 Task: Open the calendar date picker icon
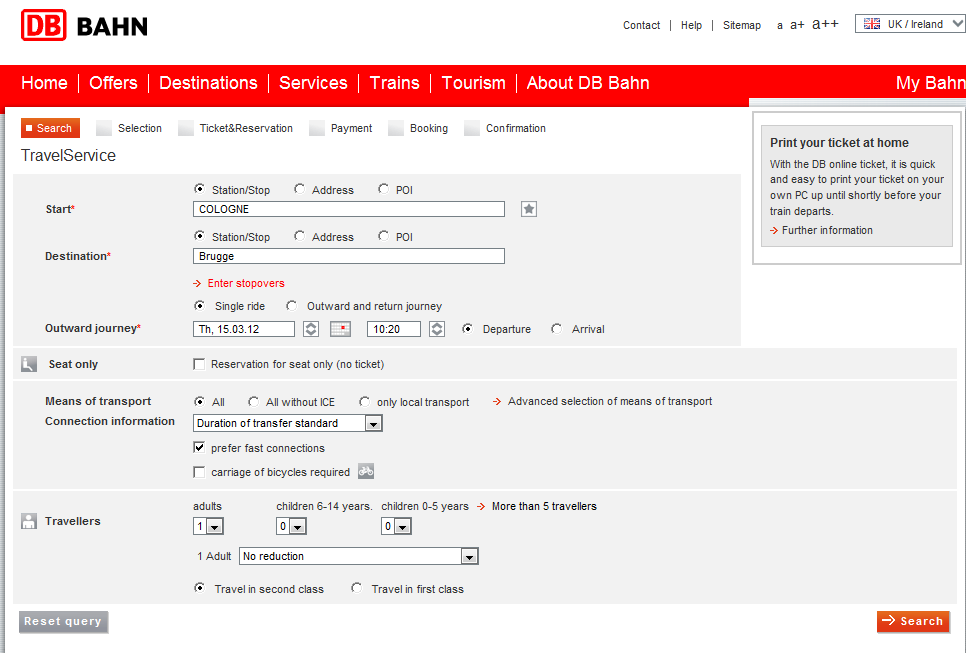(x=340, y=329)
